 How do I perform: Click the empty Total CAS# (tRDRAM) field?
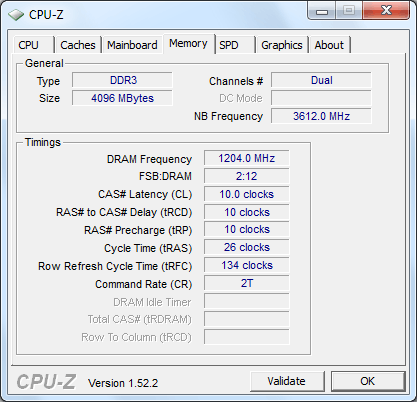coord(247,320)
